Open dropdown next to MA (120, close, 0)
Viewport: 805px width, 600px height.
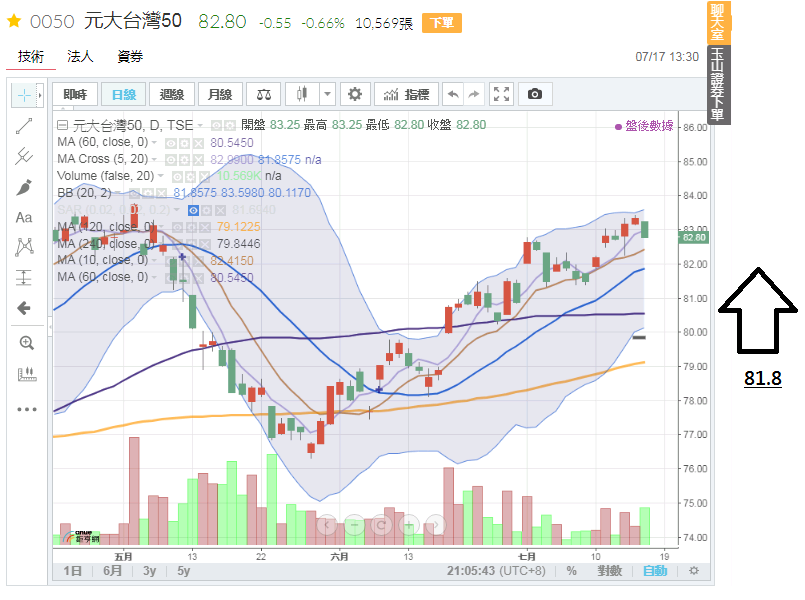(x=161, y=227)
